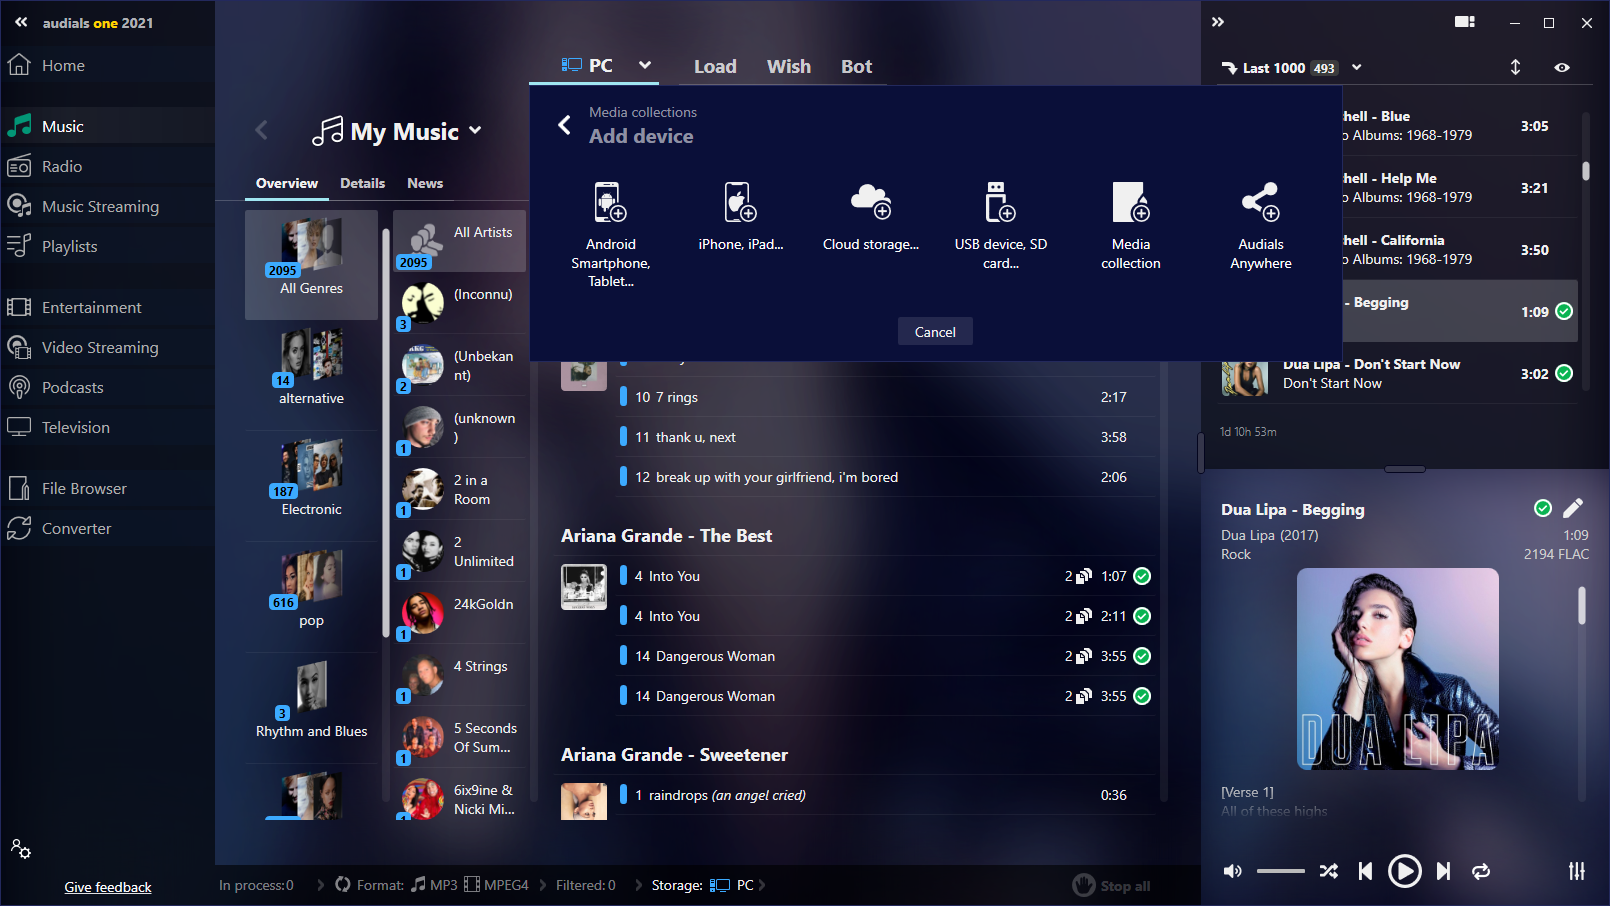
Task: Open the equalizer settings icon
Action: (x=1576, y=871)
